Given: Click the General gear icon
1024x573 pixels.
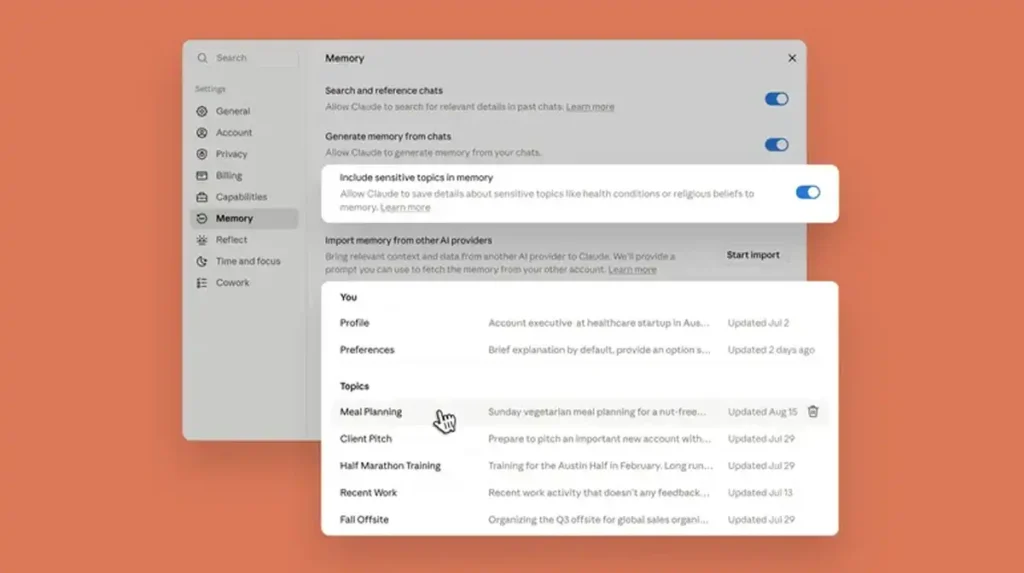Looking at the screenshot, I should tap(202, 112).
